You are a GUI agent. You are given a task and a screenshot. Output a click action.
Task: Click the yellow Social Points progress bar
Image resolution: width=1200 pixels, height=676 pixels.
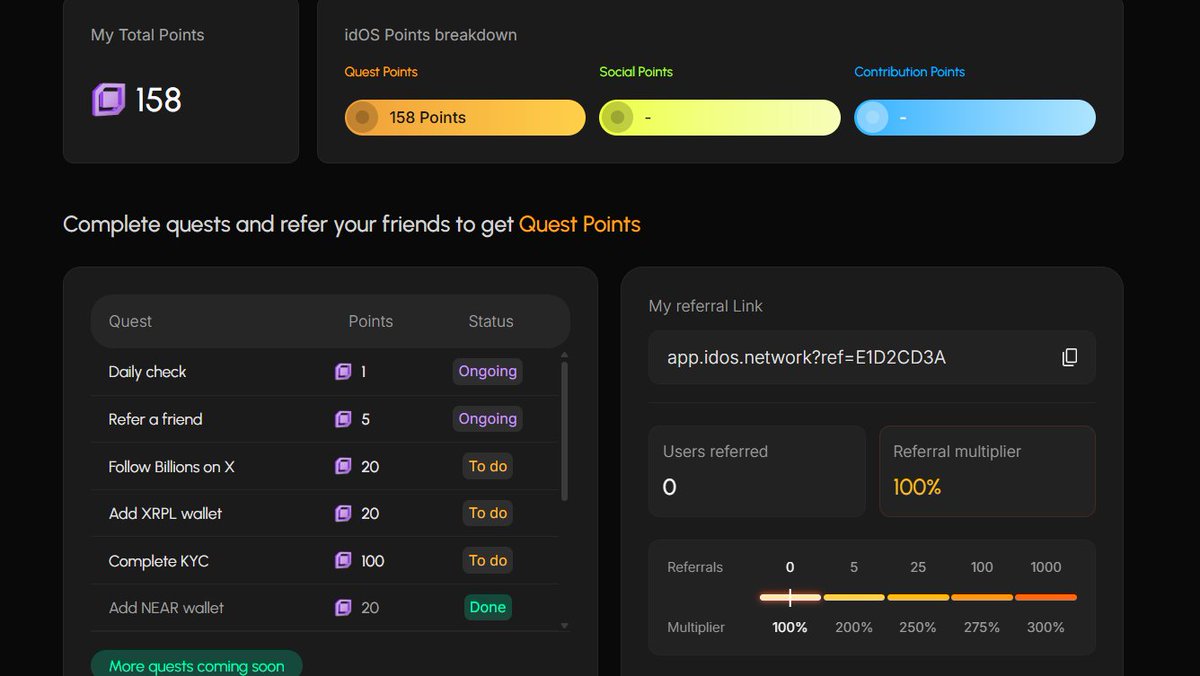(x=720, y=117)
